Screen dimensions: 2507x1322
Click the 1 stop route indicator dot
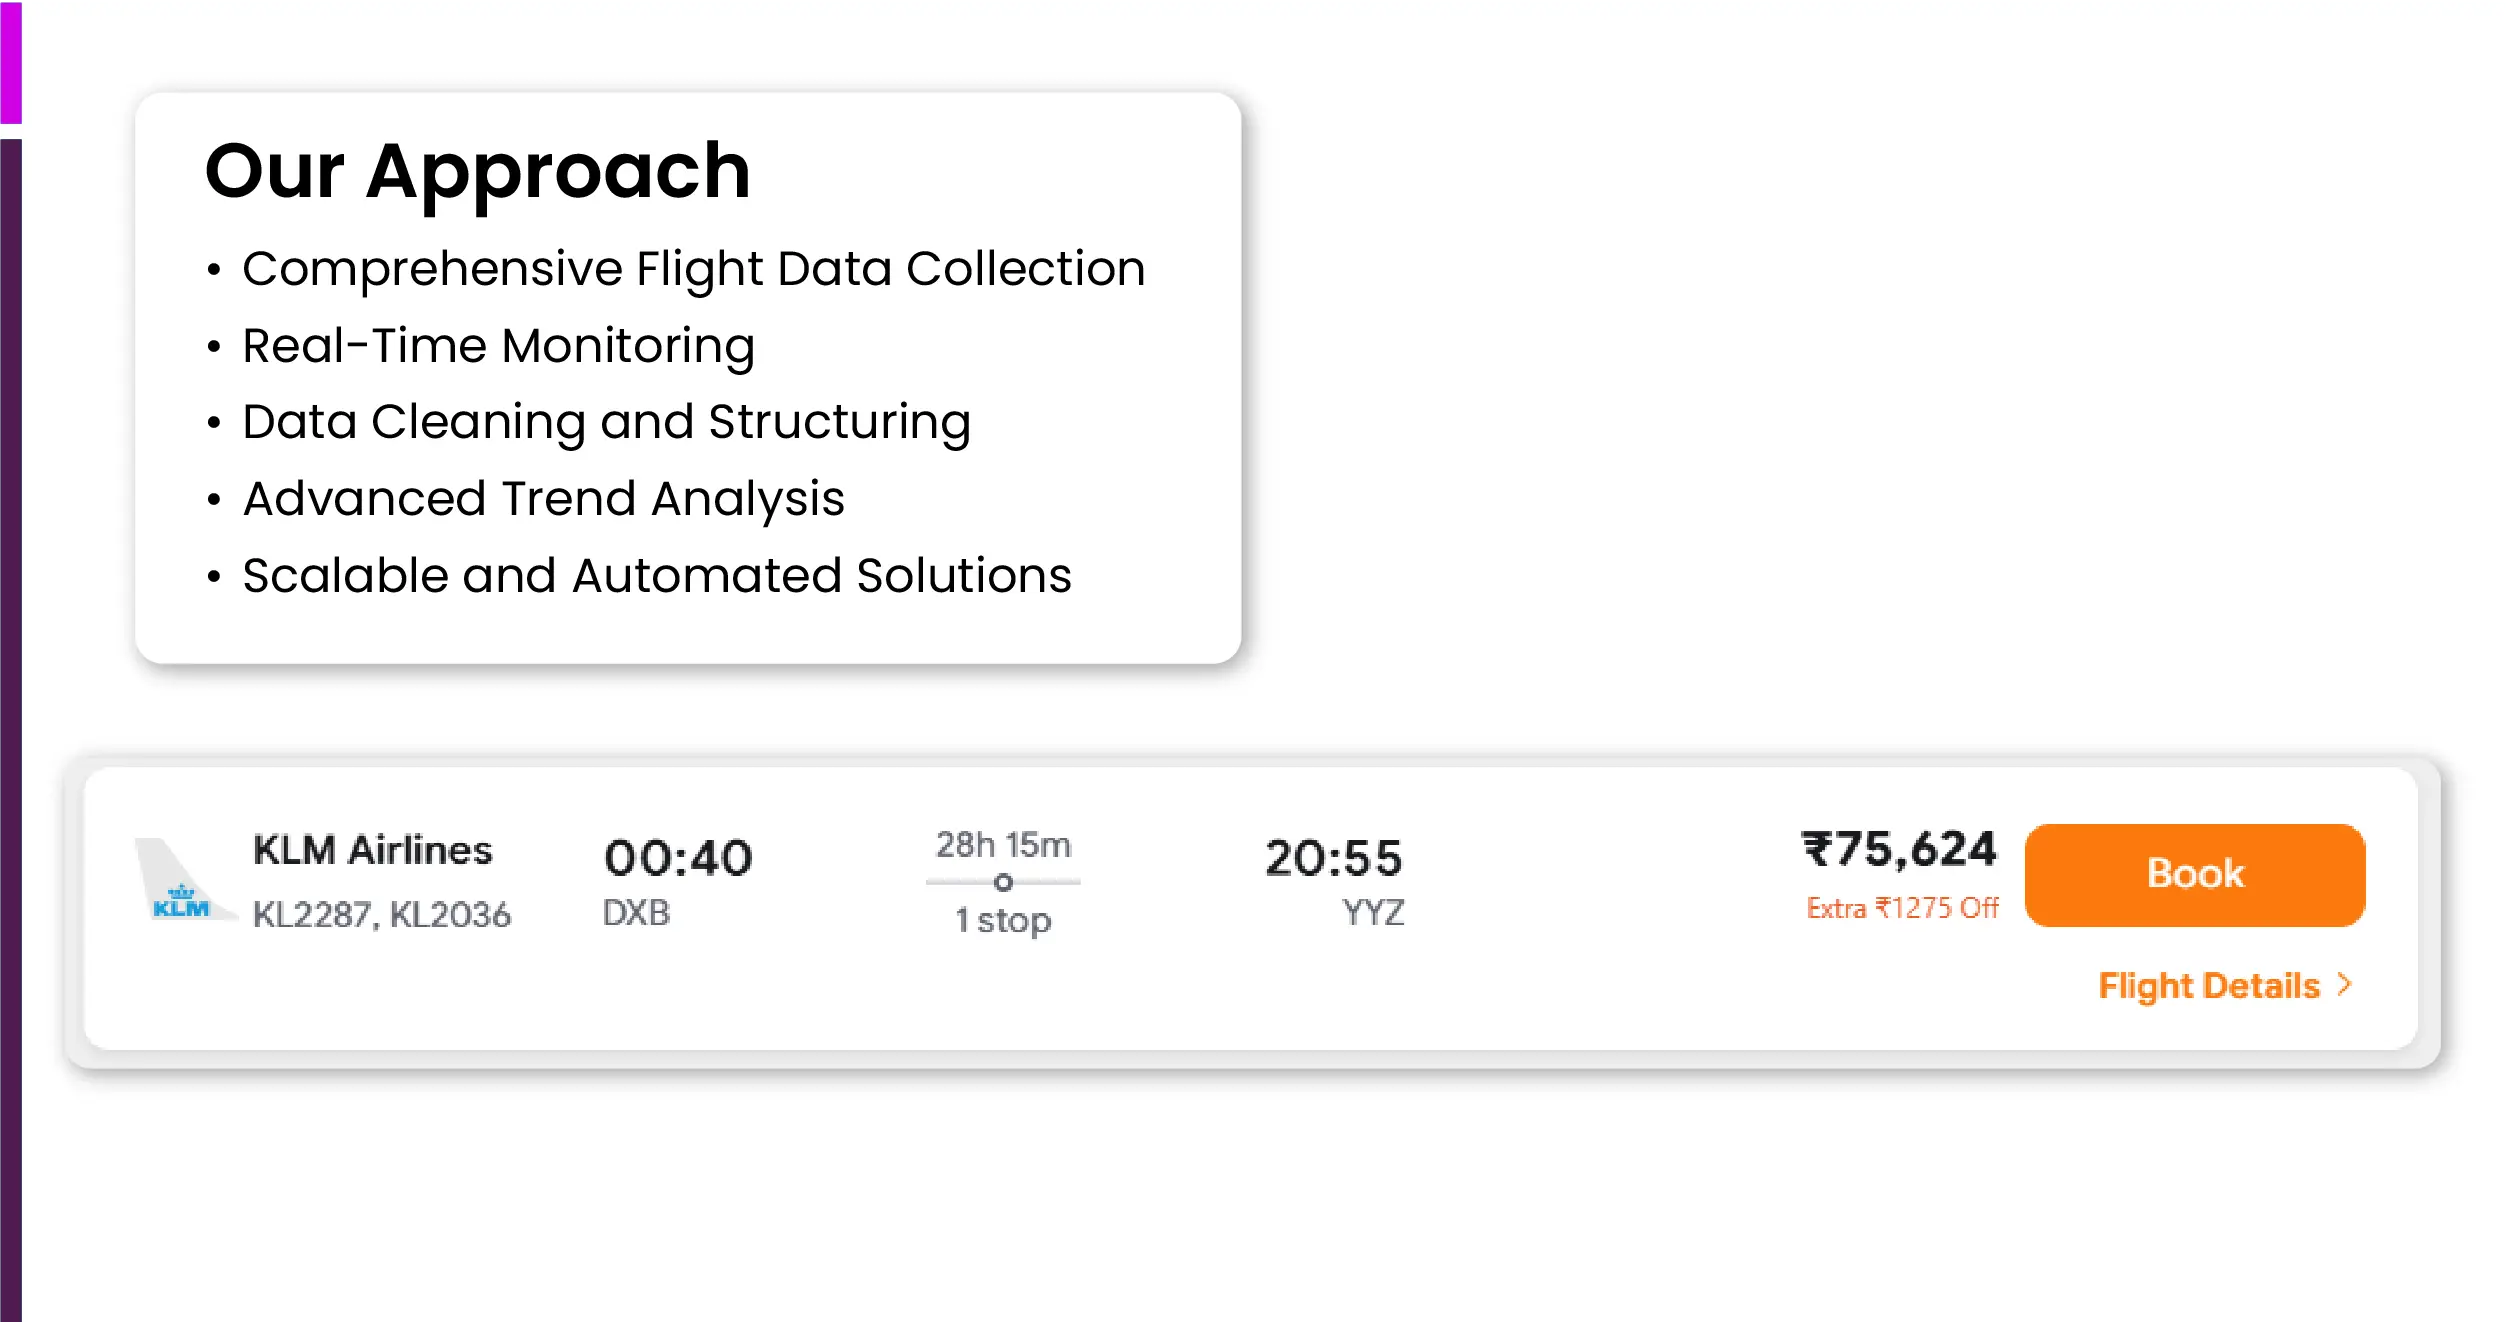coord(1003,884)
